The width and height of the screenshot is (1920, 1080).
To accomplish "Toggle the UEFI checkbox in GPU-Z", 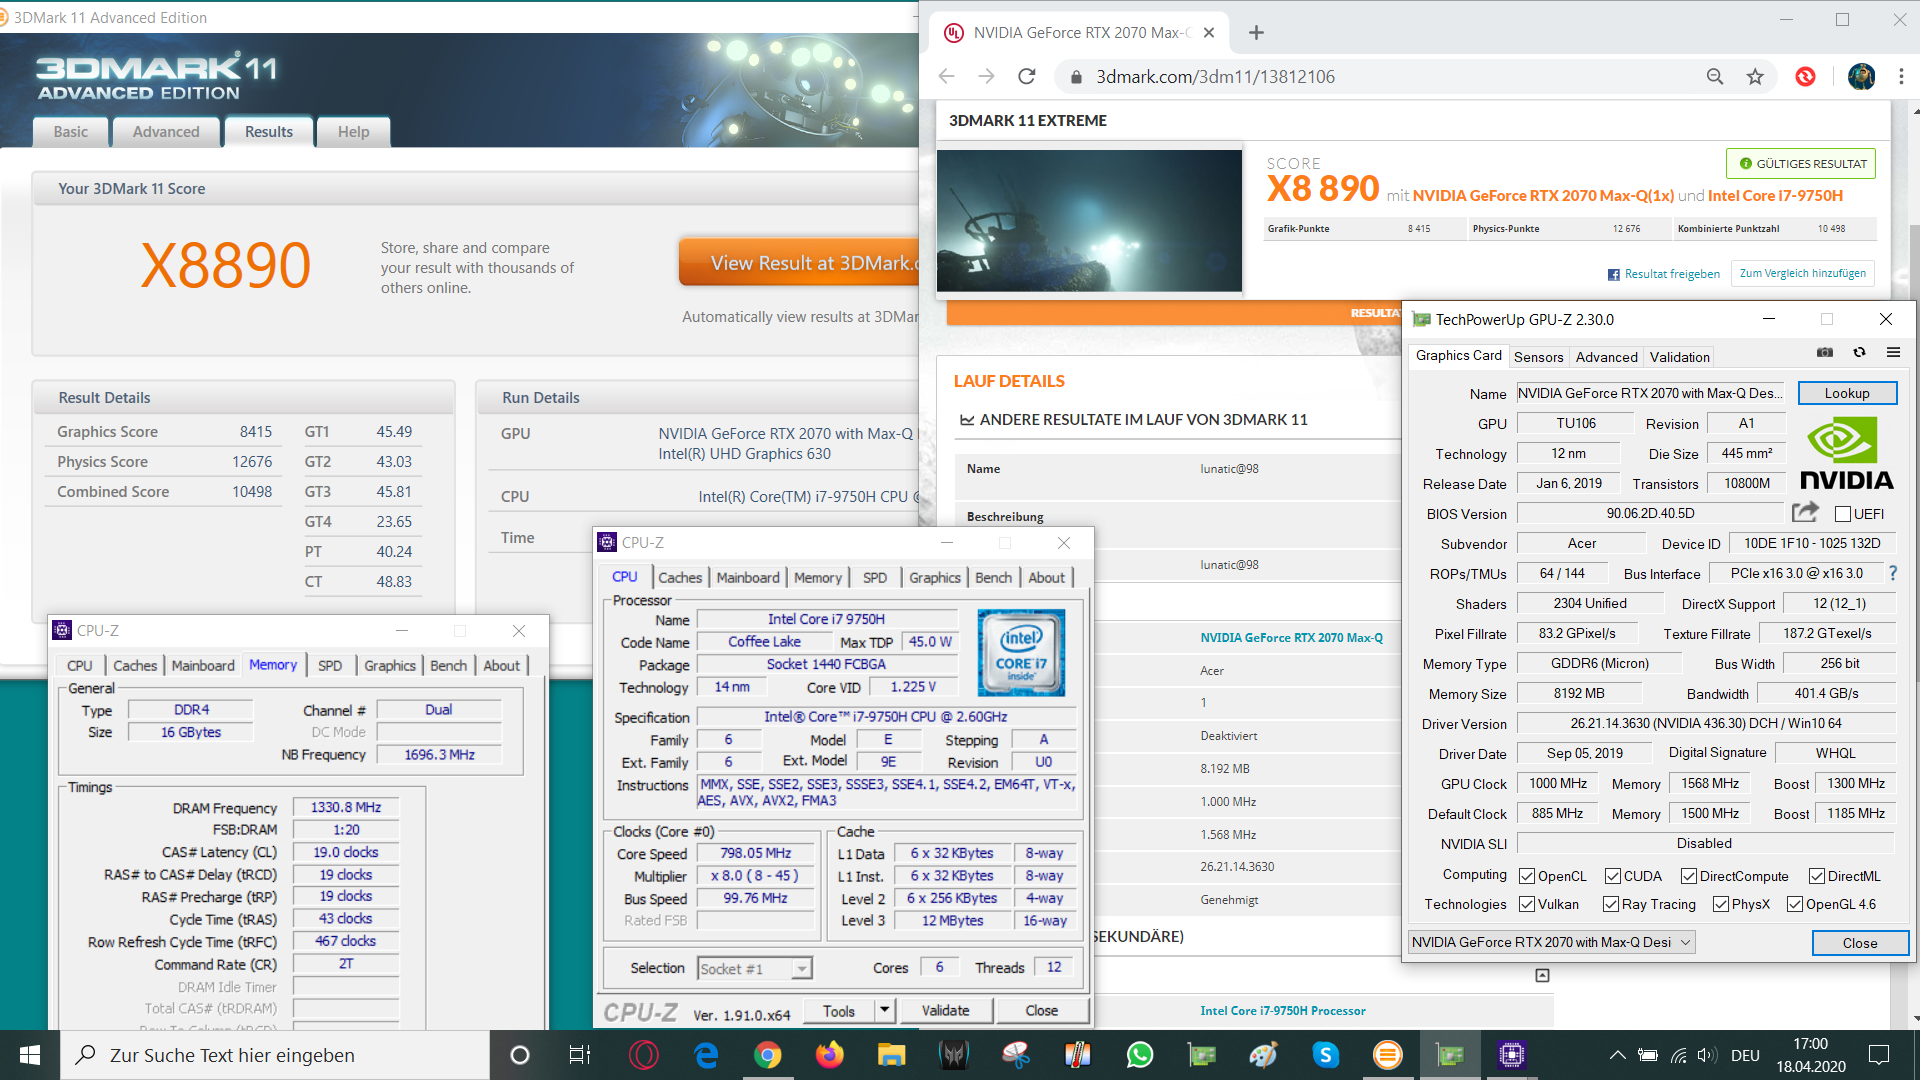I will (x=1843, y=514).
